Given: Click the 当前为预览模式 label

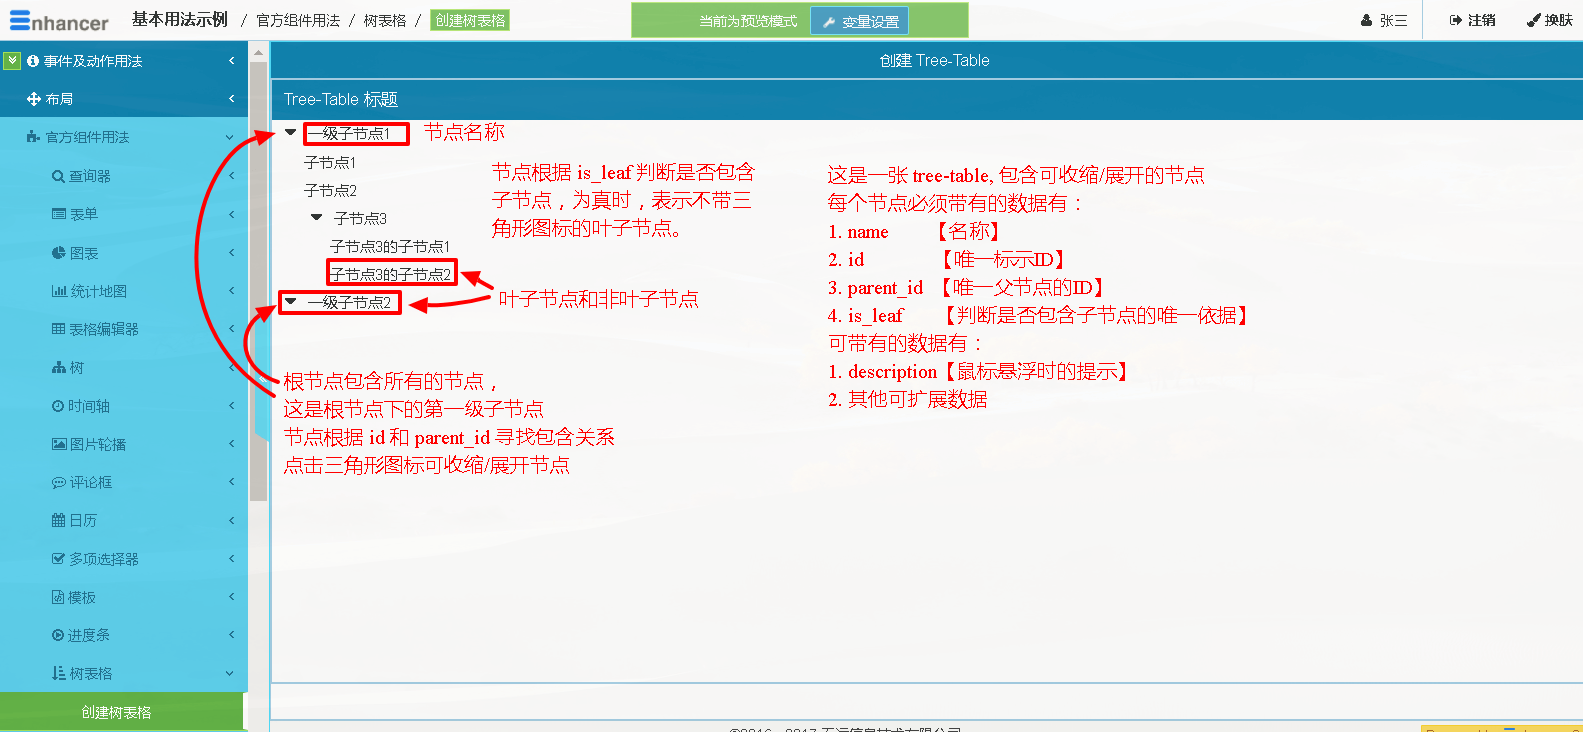Looking at the screenshot, I should click(748, 21).
